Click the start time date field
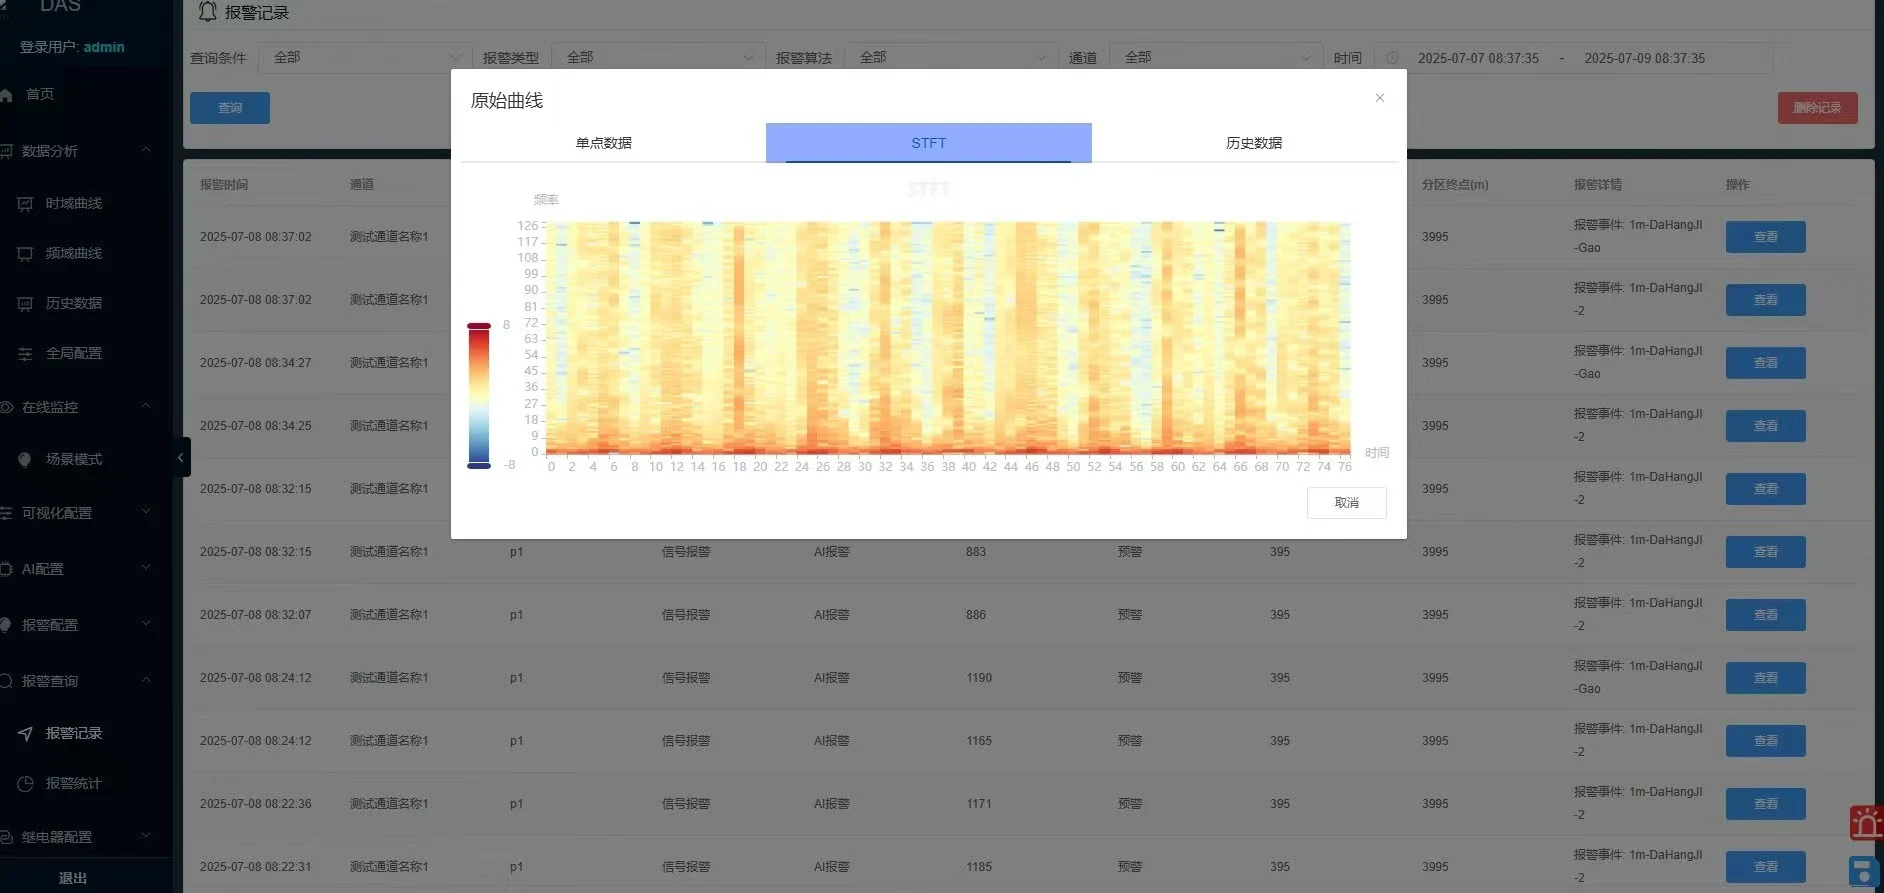This screenshot has width=1884, height=893. coord(1478,58)
